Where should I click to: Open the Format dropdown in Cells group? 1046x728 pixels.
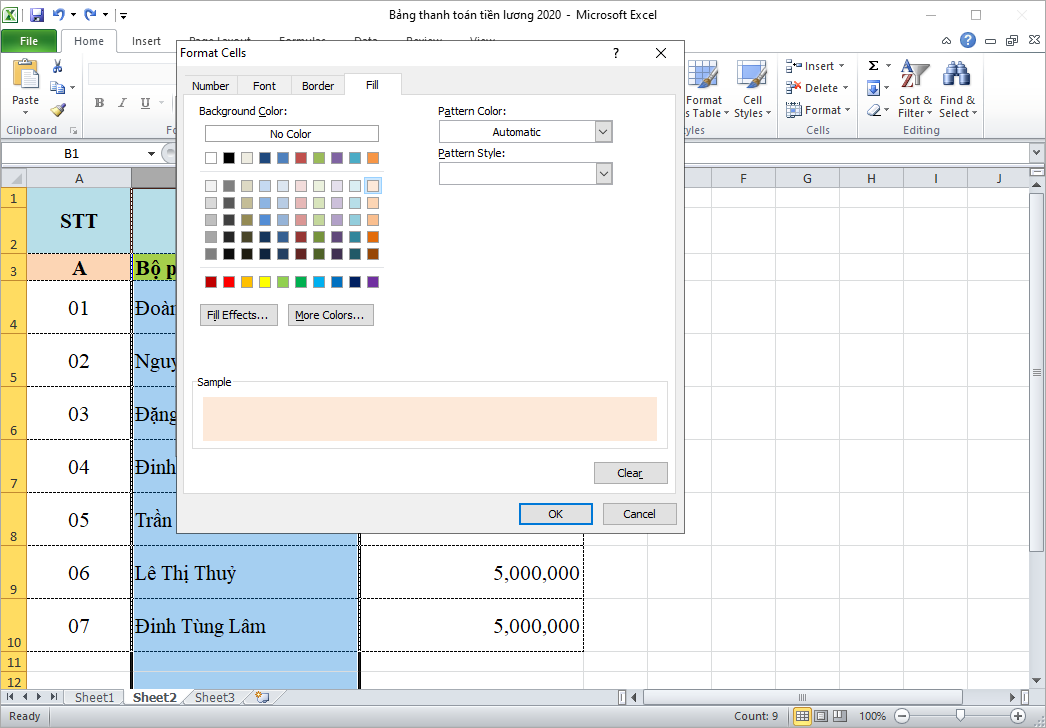[819, 110]
